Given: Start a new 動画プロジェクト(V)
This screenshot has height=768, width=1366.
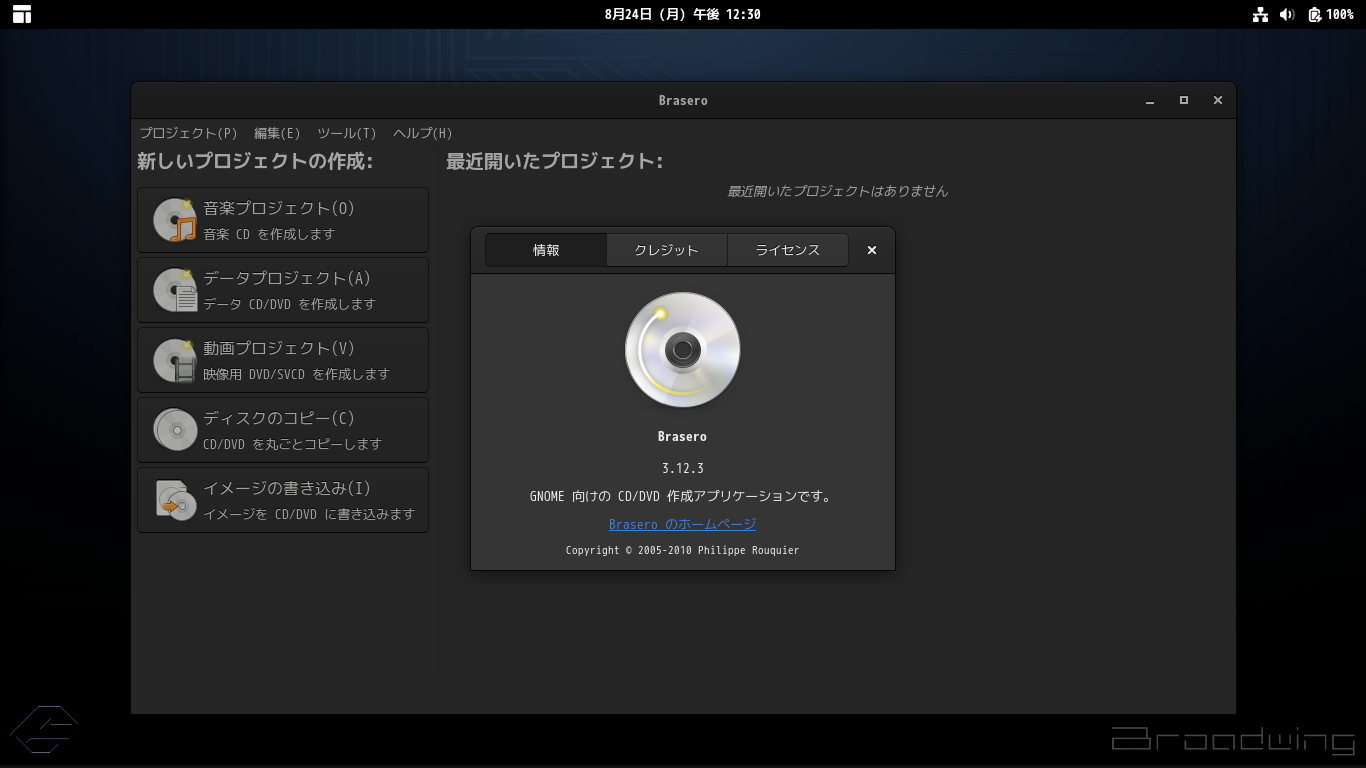Looking at the screenshot, I should tap(283, 360).
